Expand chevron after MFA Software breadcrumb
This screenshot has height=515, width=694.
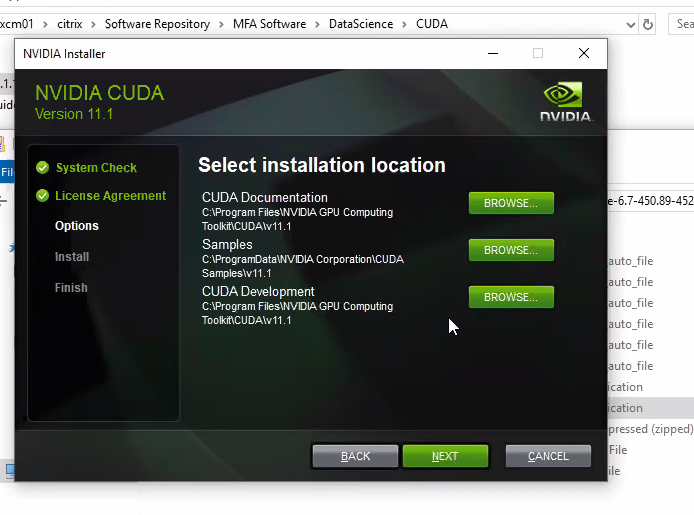(317, 24)
